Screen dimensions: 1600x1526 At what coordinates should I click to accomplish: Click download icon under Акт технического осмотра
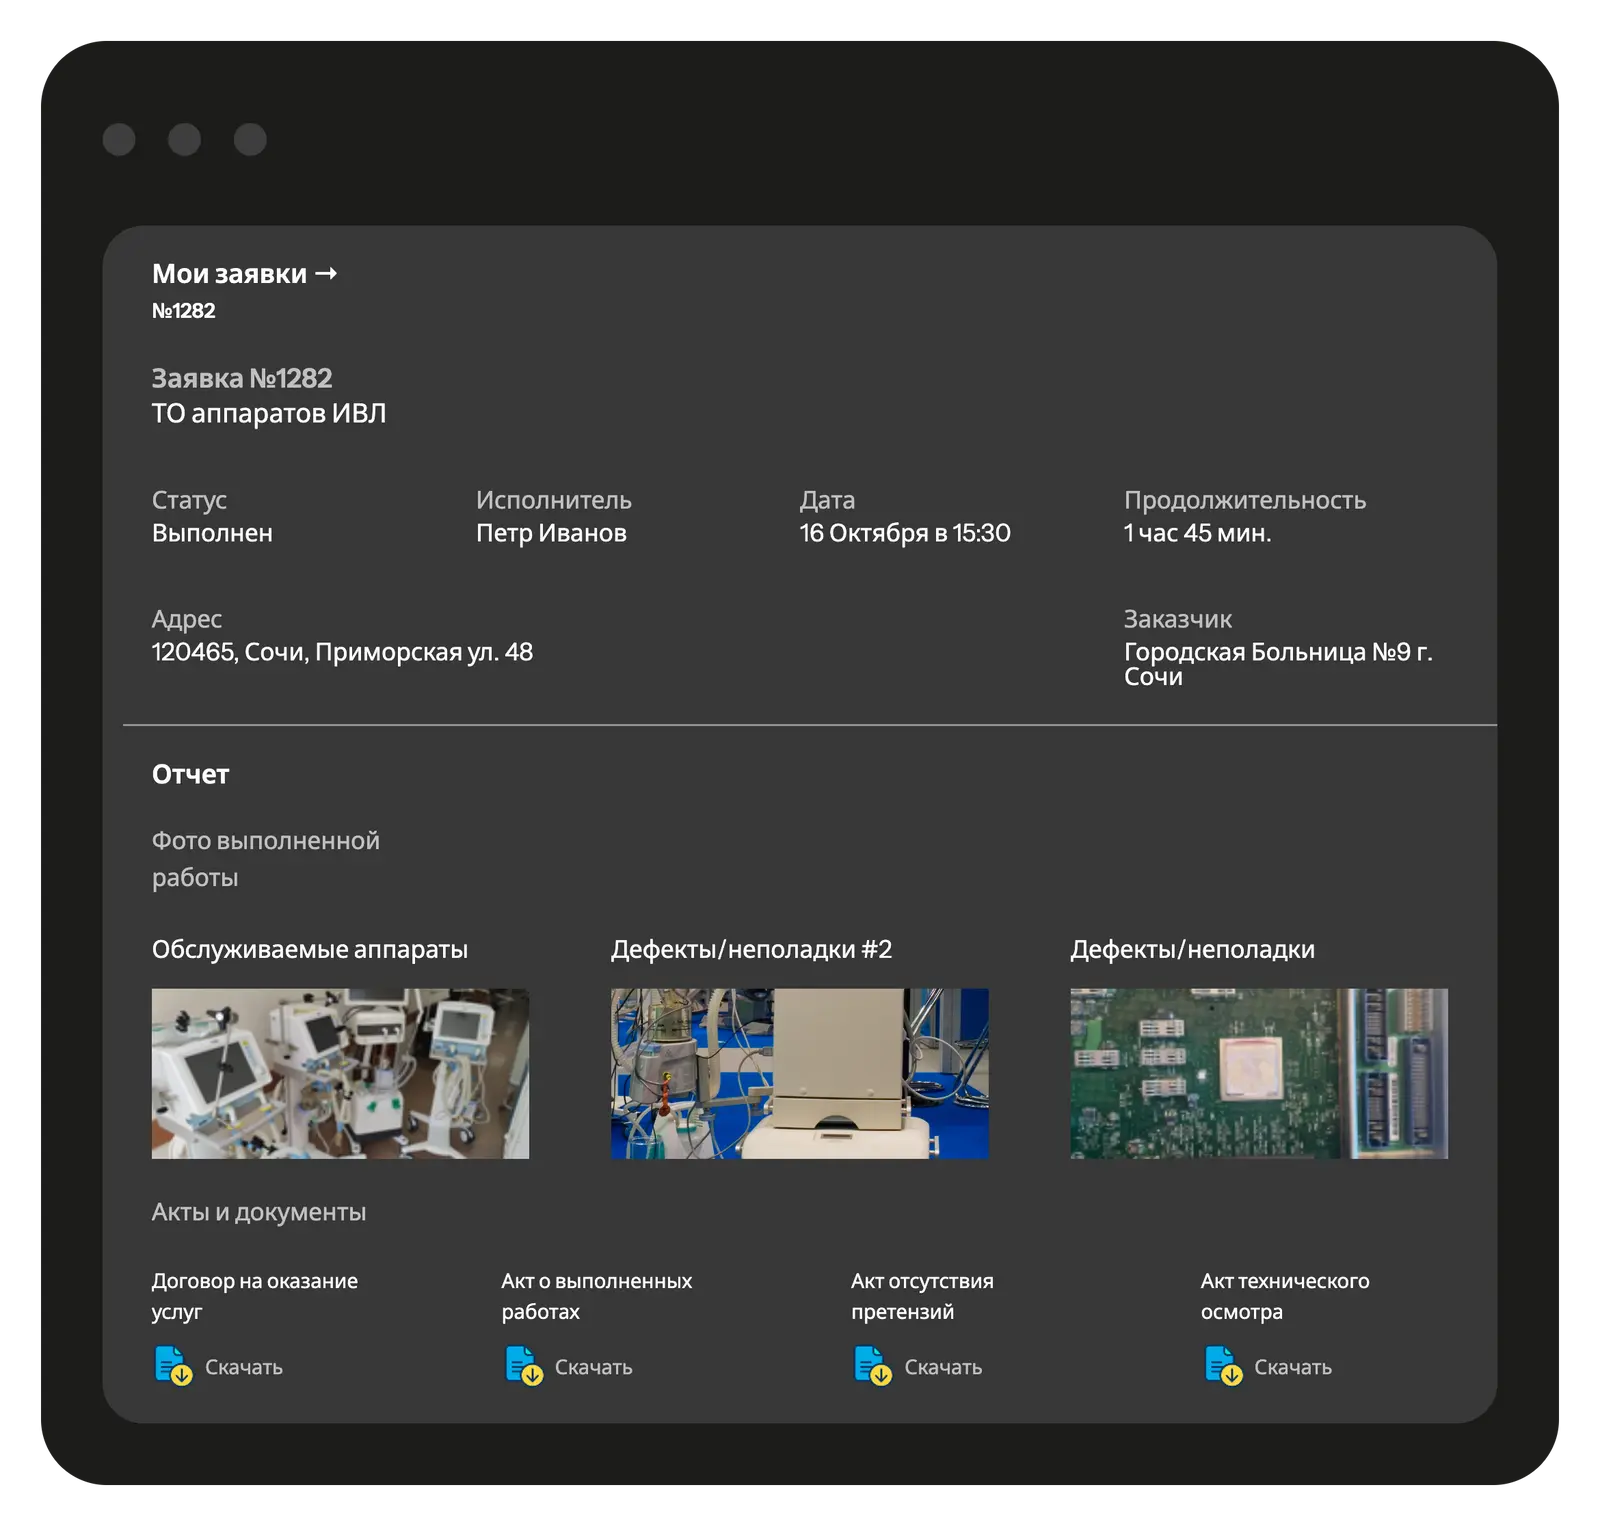pos(1223,1366)
